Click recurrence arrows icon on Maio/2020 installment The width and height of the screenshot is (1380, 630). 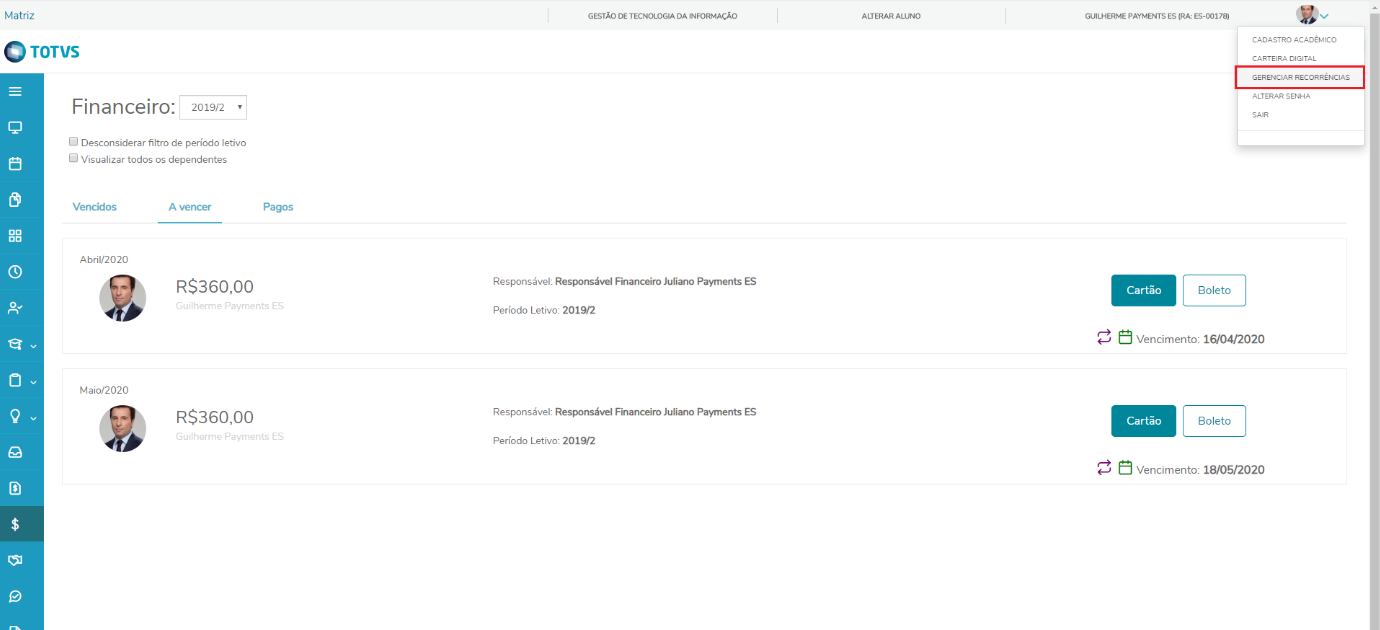pyautogui.click(x=1104, y=467)
